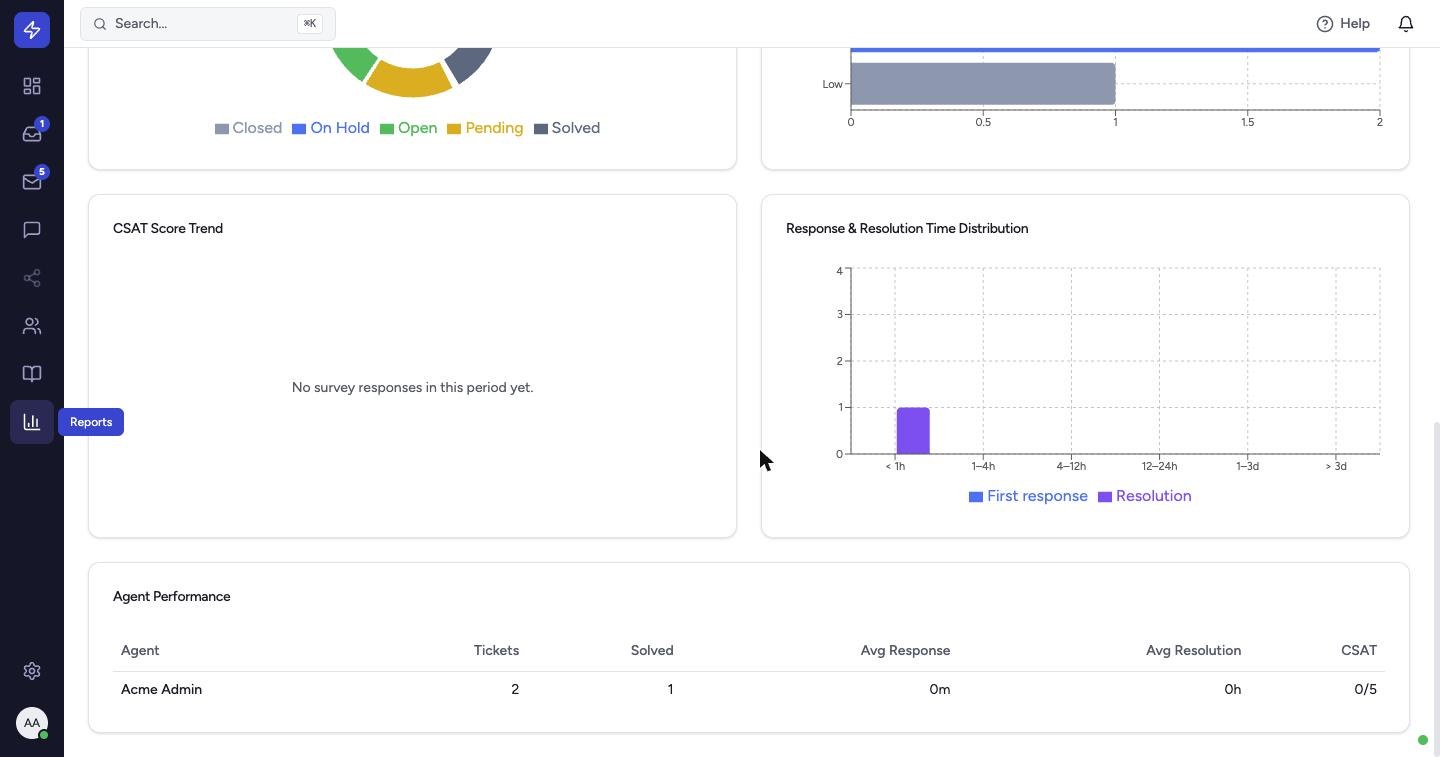The height and width of the screenshot is (757, 1440).
Task: Click the Avg Resolution column header
Action: coord(1193,651)
